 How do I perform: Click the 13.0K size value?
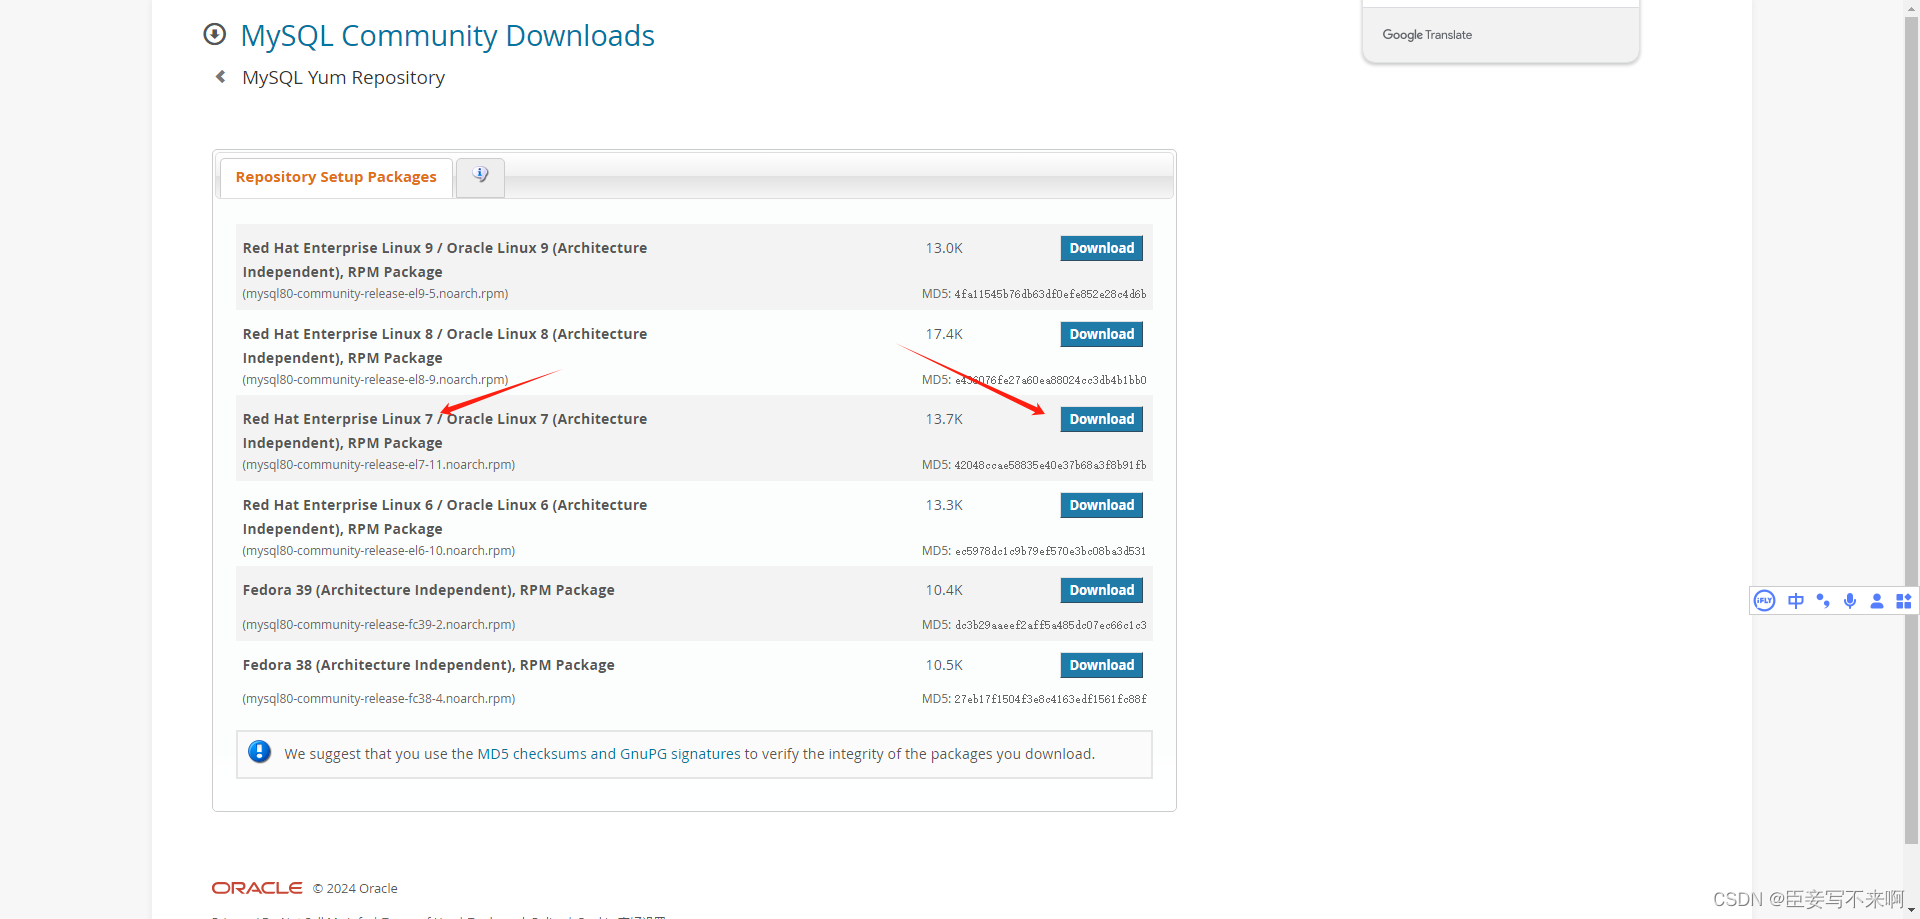point(944,248)
